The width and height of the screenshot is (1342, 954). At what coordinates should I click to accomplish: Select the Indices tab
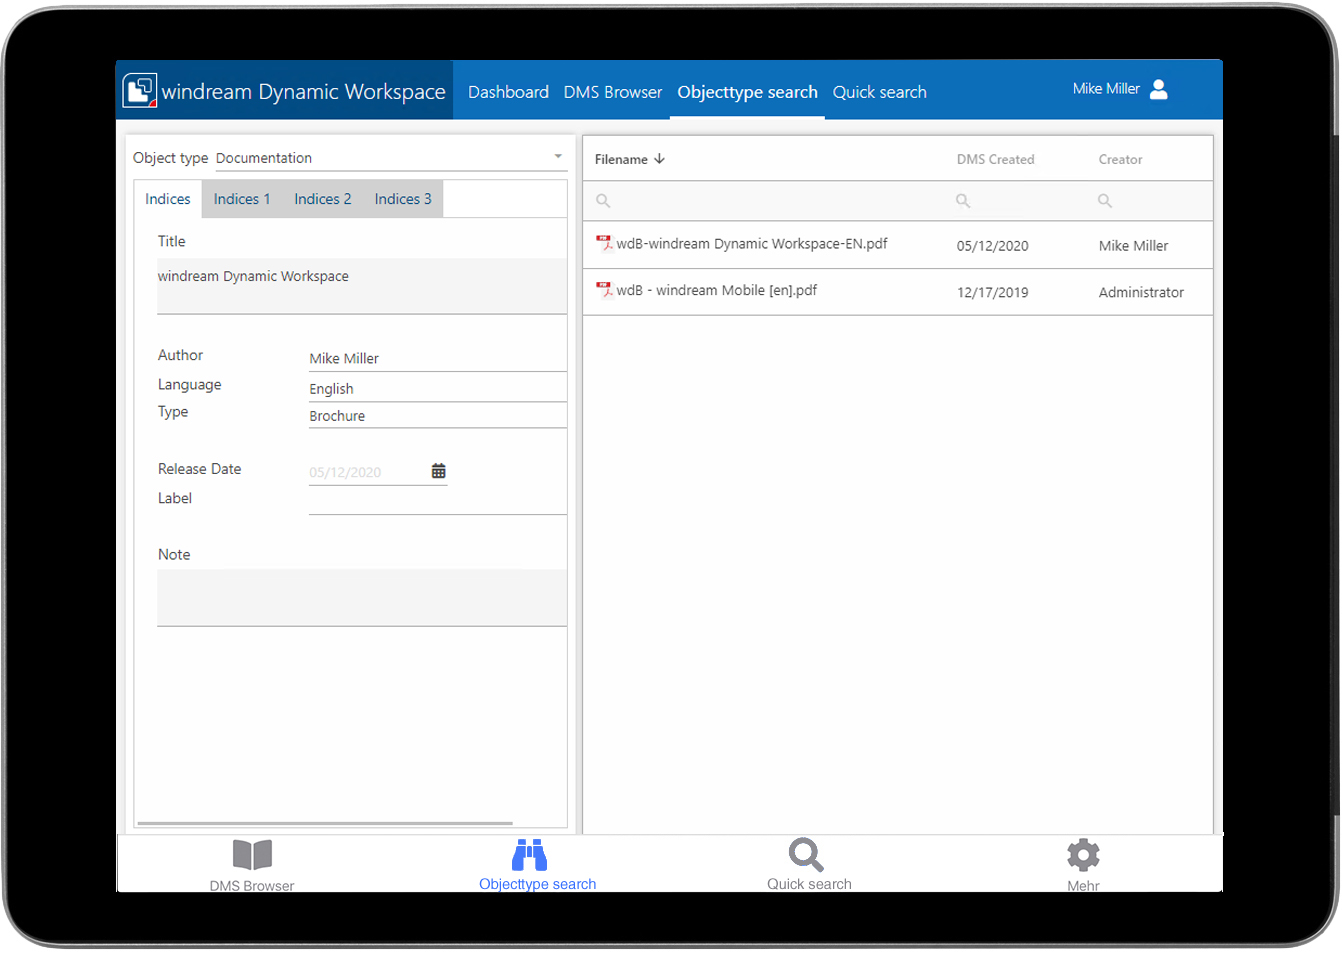pos(168,199)
